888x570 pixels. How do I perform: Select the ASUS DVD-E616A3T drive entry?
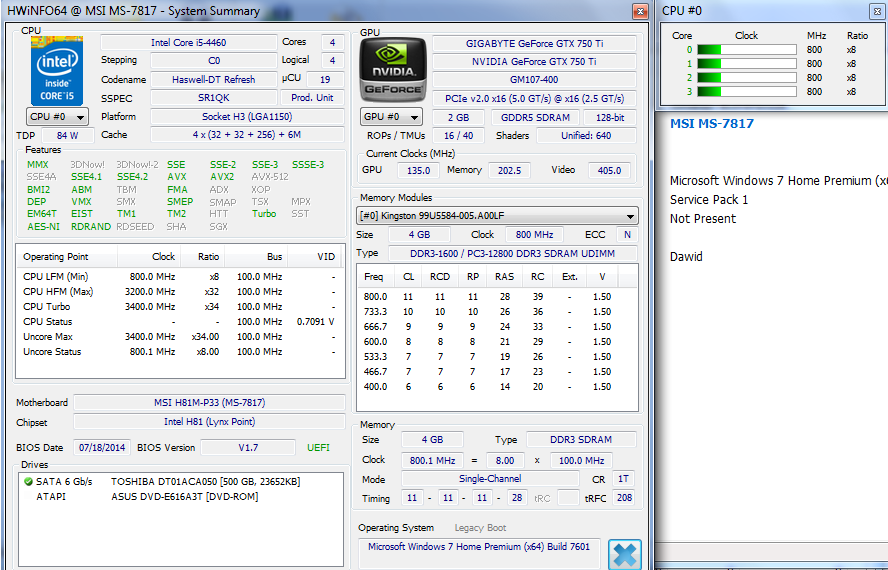pyautogui.click(x=180, y=497)
